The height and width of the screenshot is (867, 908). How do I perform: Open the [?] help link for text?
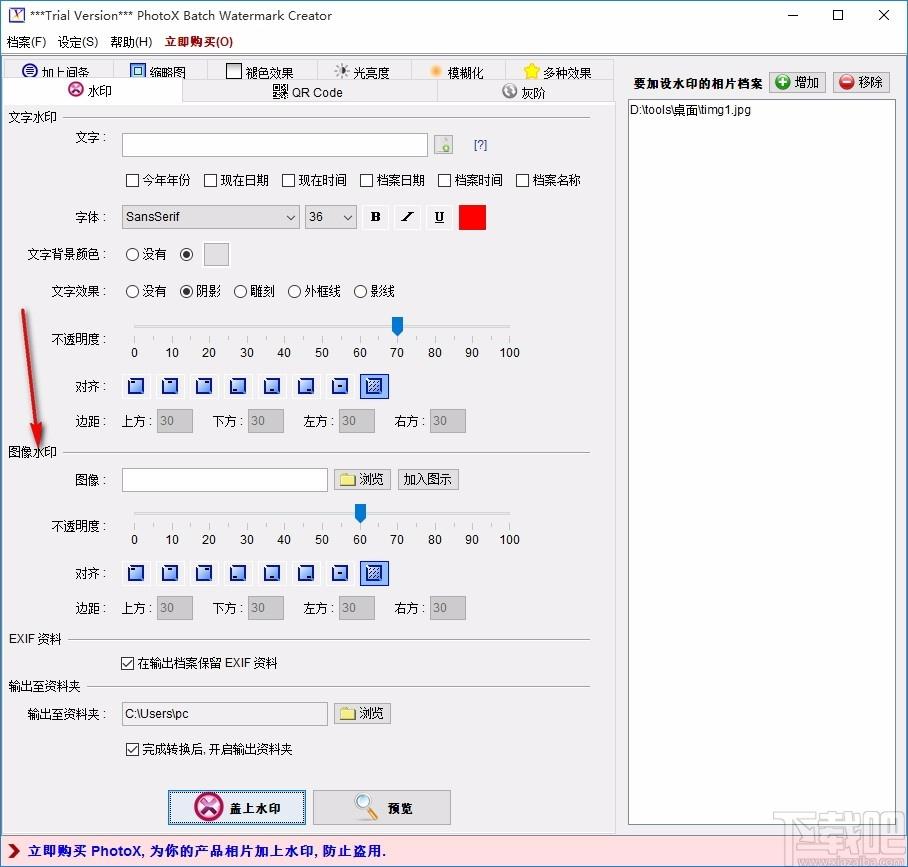click(x=481, y=145)
